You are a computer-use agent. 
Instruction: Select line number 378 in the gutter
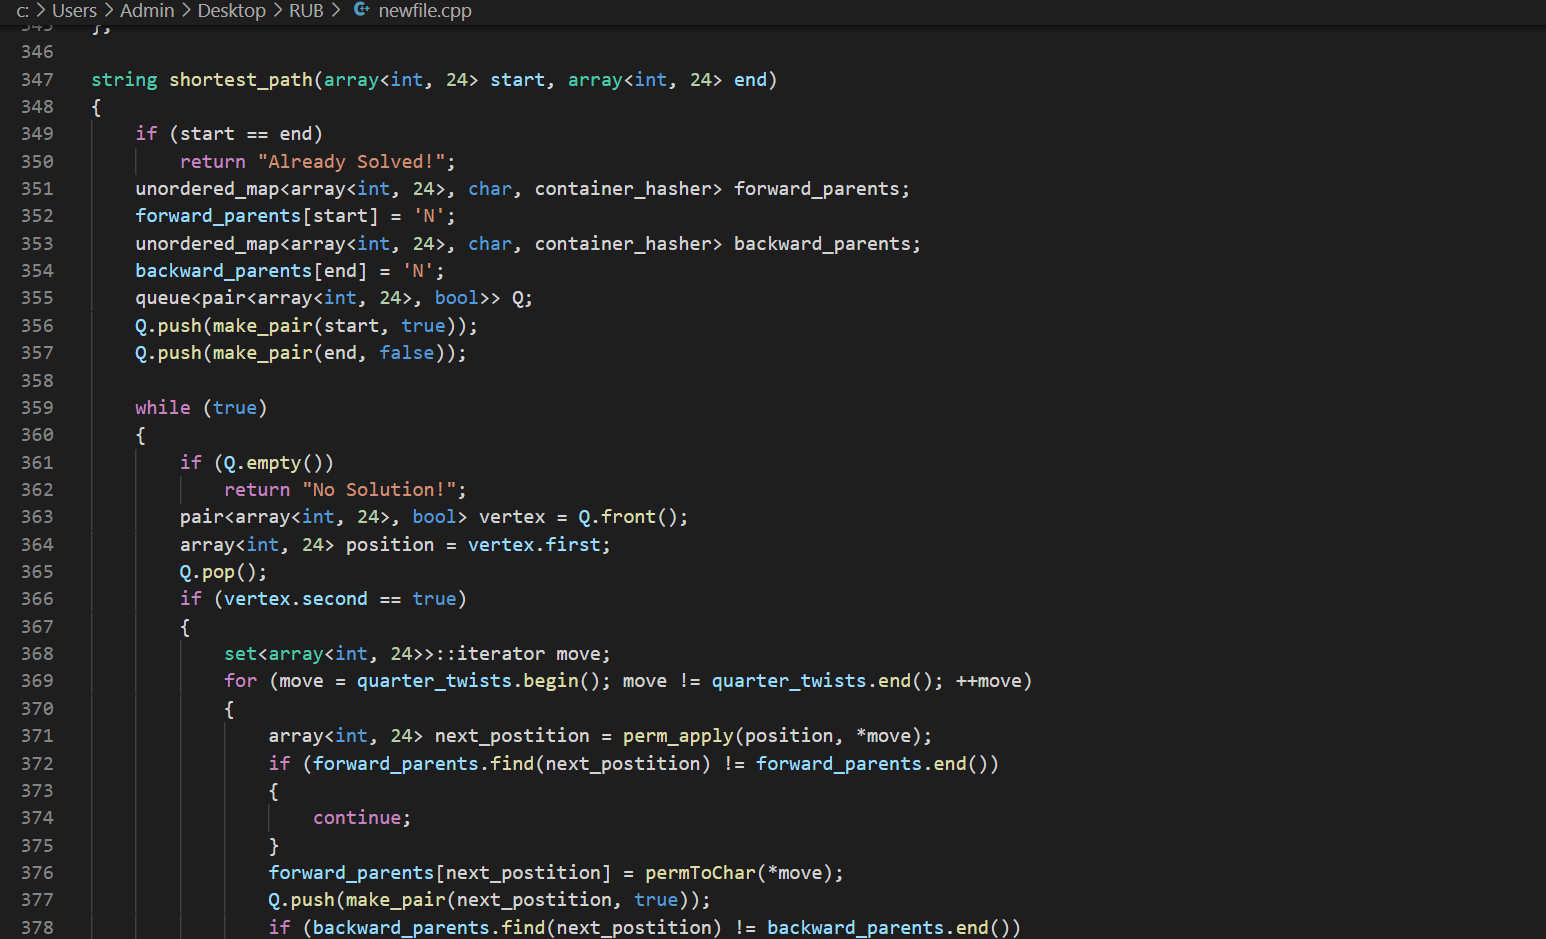pyautogui.click(x=37, y=928)
